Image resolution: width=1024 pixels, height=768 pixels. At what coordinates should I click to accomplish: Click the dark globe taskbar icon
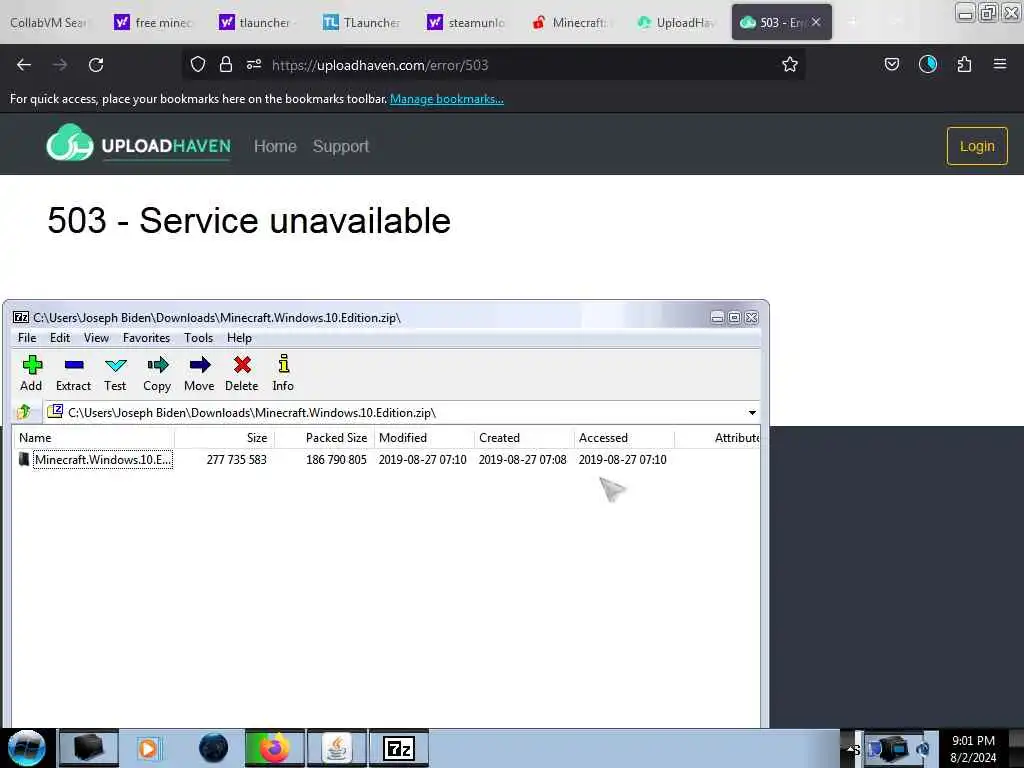pos(214,748)
